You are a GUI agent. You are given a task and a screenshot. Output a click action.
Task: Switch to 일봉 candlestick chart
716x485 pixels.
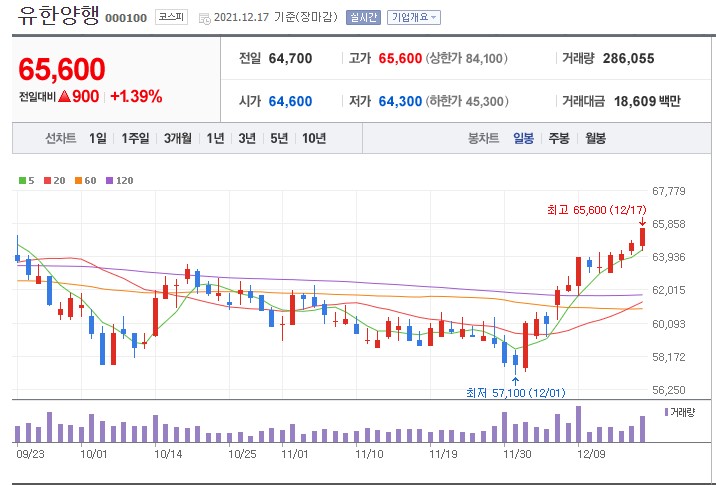(523, 138)
